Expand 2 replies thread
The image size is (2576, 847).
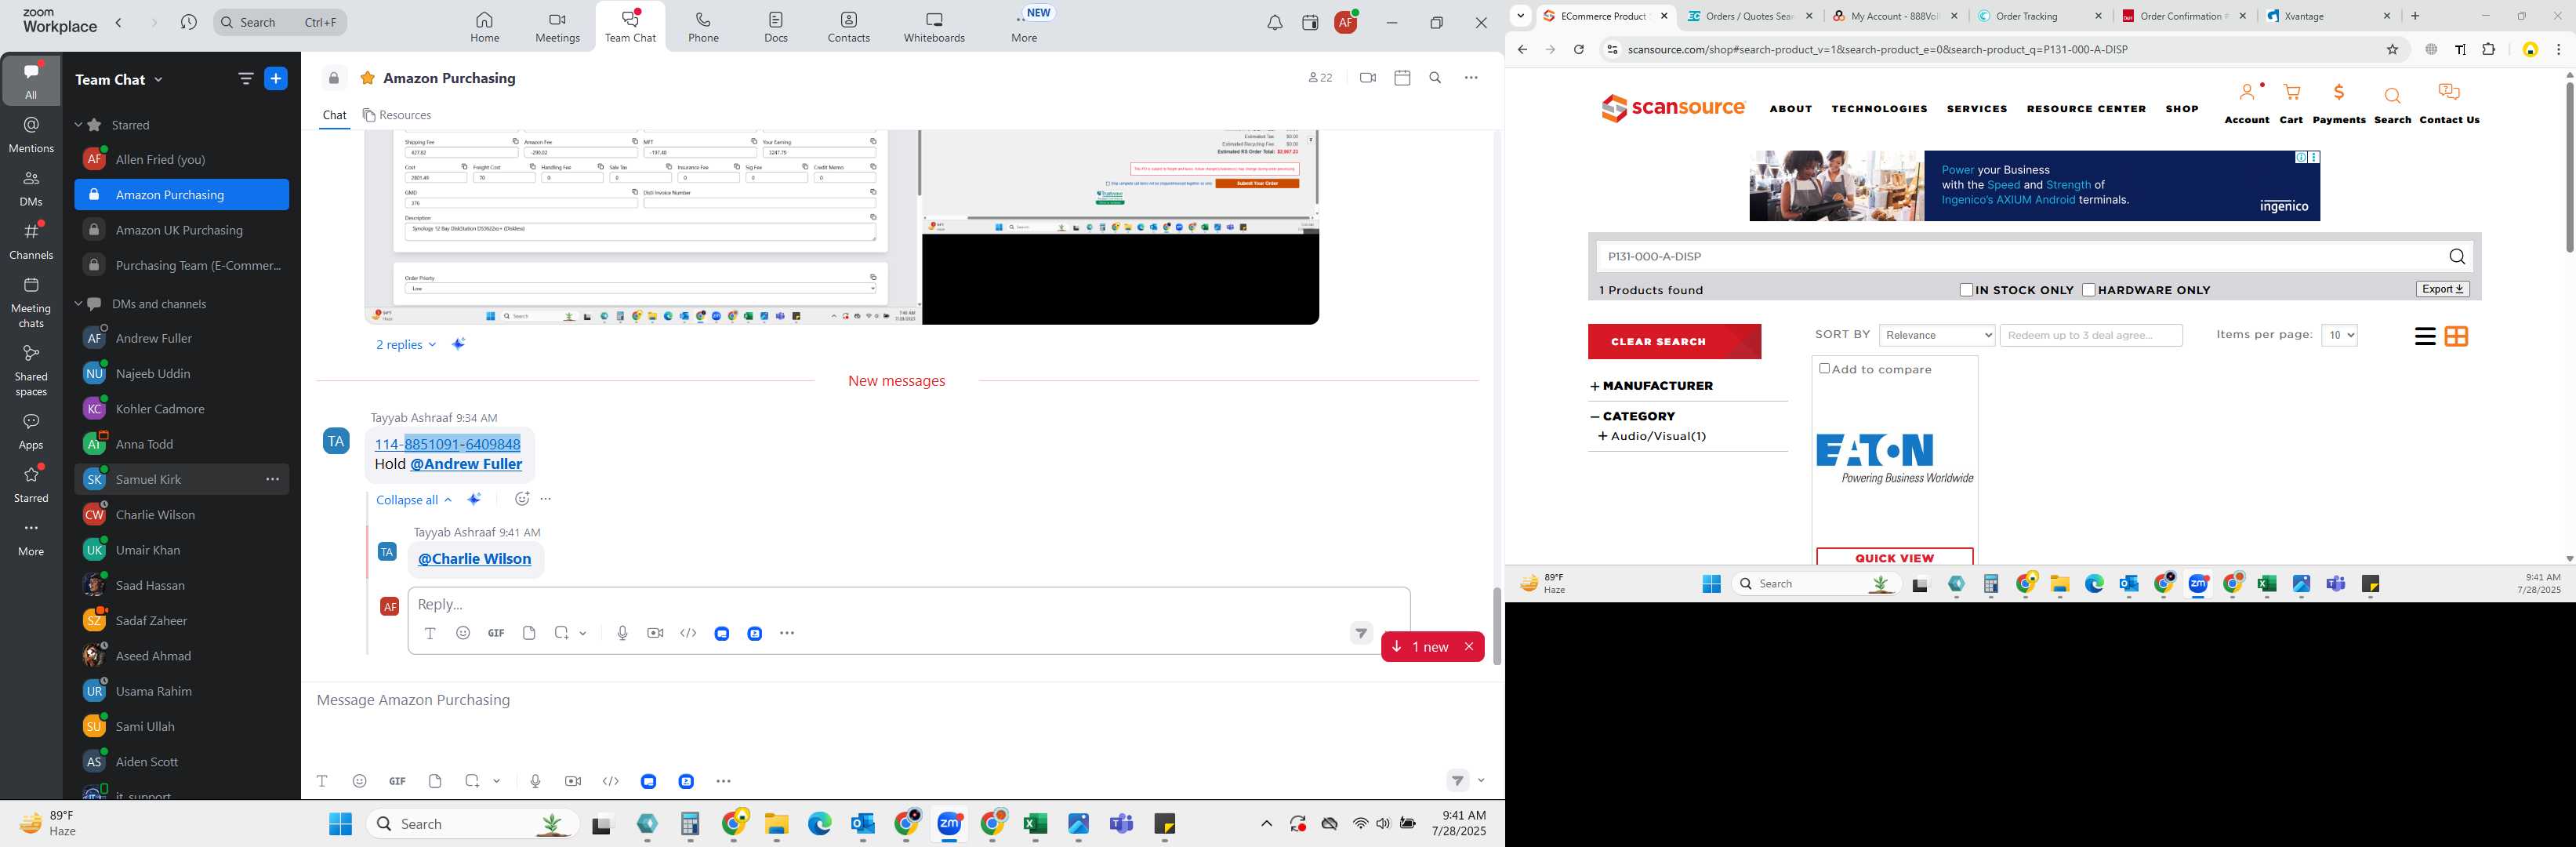[x=406, y=344]
